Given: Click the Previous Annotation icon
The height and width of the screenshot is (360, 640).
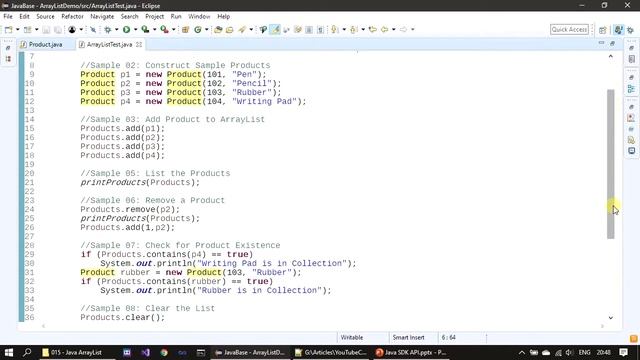Looking at the screenshot, I should point(353,30).
